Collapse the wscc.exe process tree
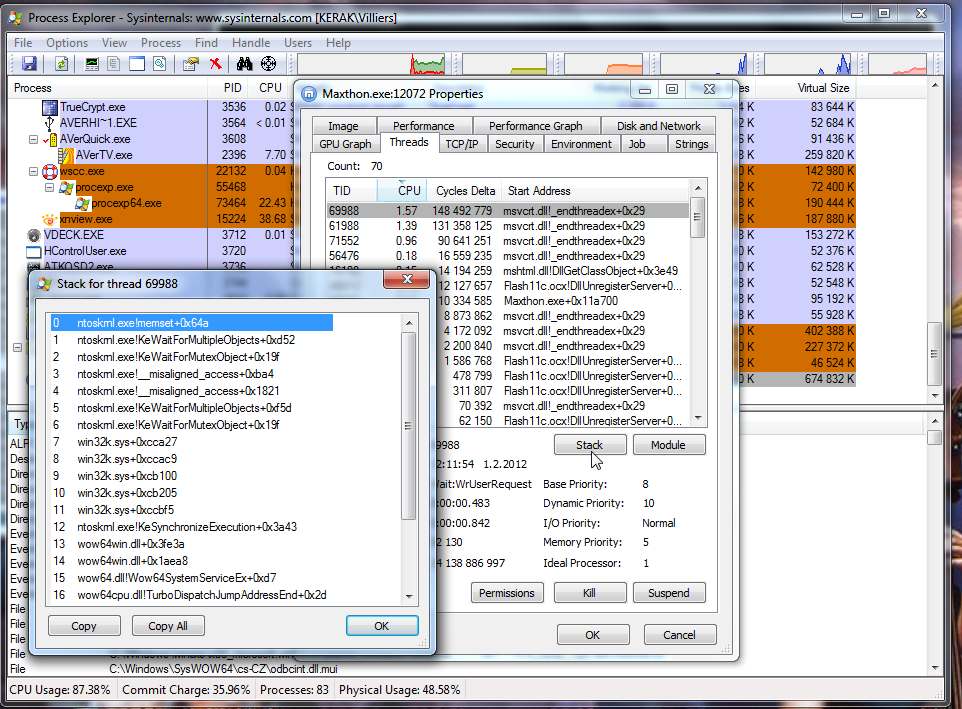Viewport: 962px width, 709px height. (33, 172)
